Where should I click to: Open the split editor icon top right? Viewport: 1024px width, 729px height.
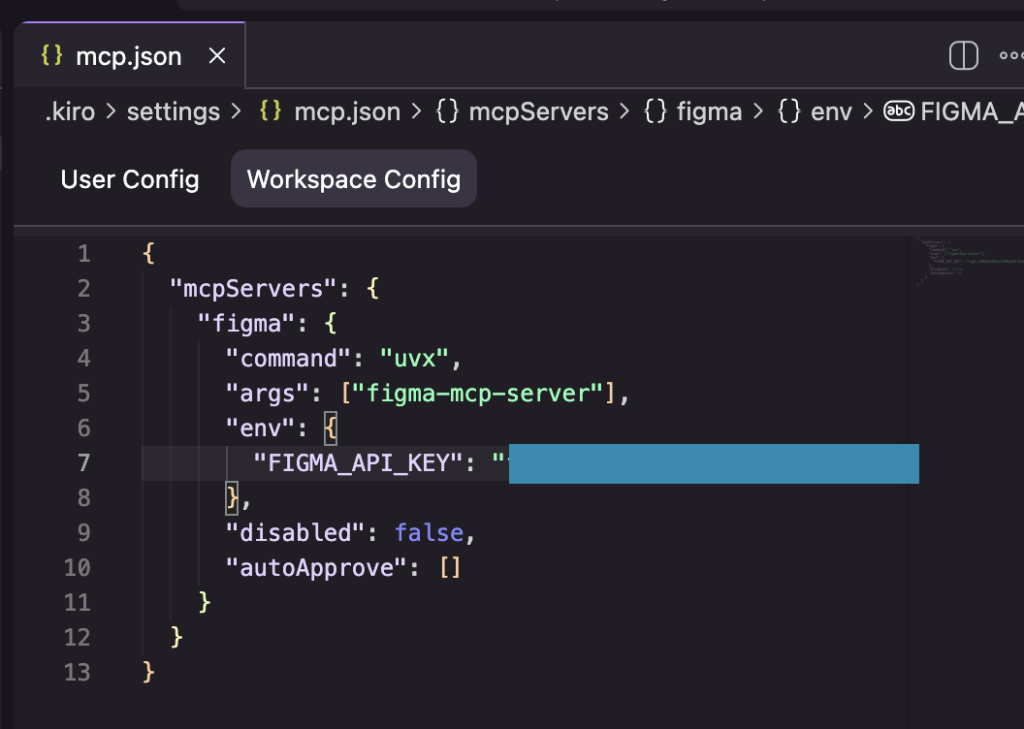[x=962, y=57]
